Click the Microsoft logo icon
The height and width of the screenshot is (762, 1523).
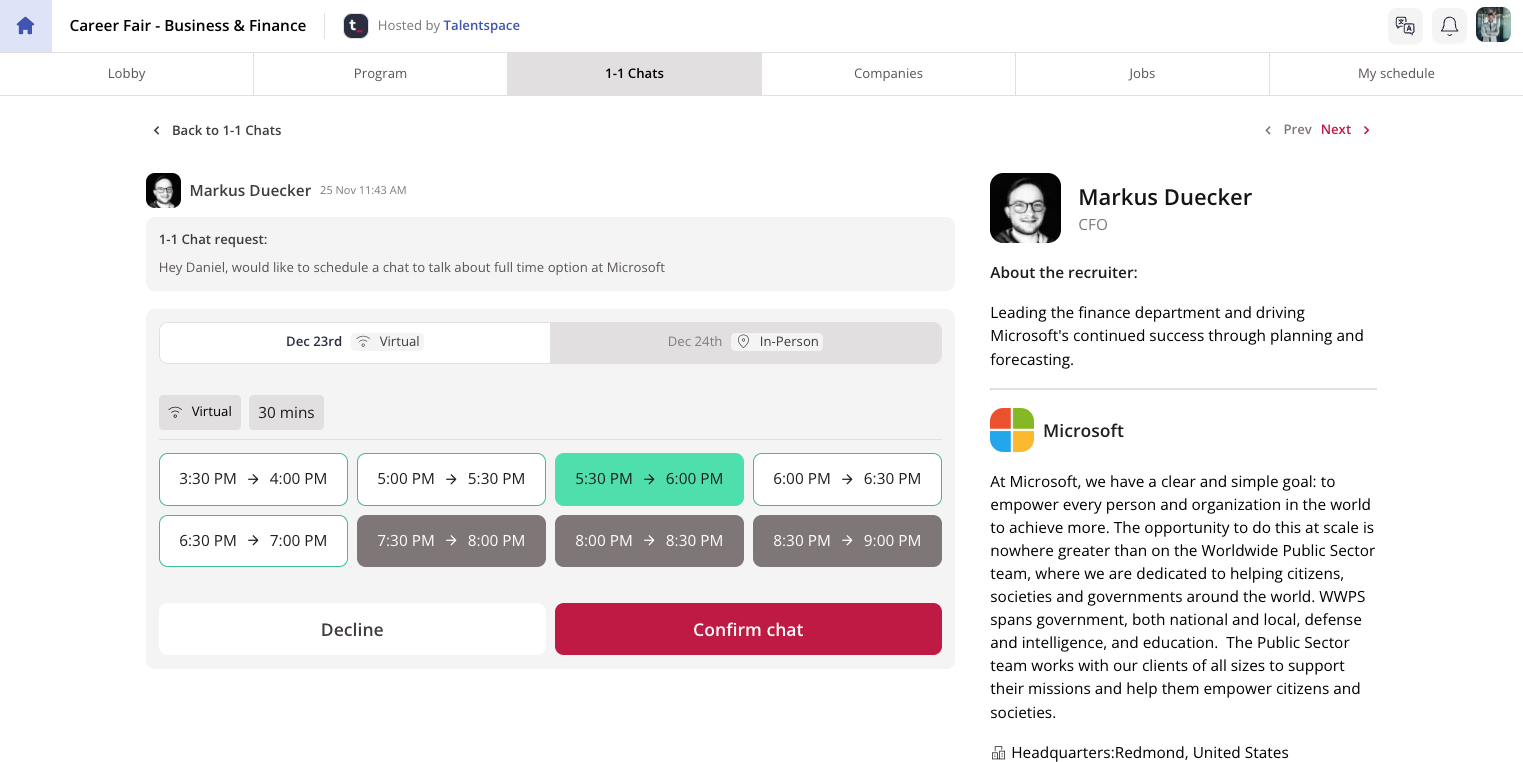click(x=1012, y=430)
